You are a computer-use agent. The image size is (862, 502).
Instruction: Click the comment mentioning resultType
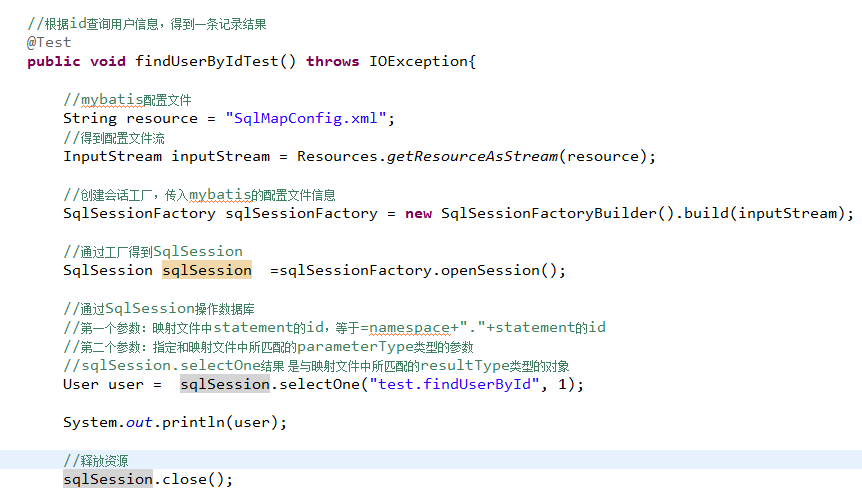[x=316, y=365]
